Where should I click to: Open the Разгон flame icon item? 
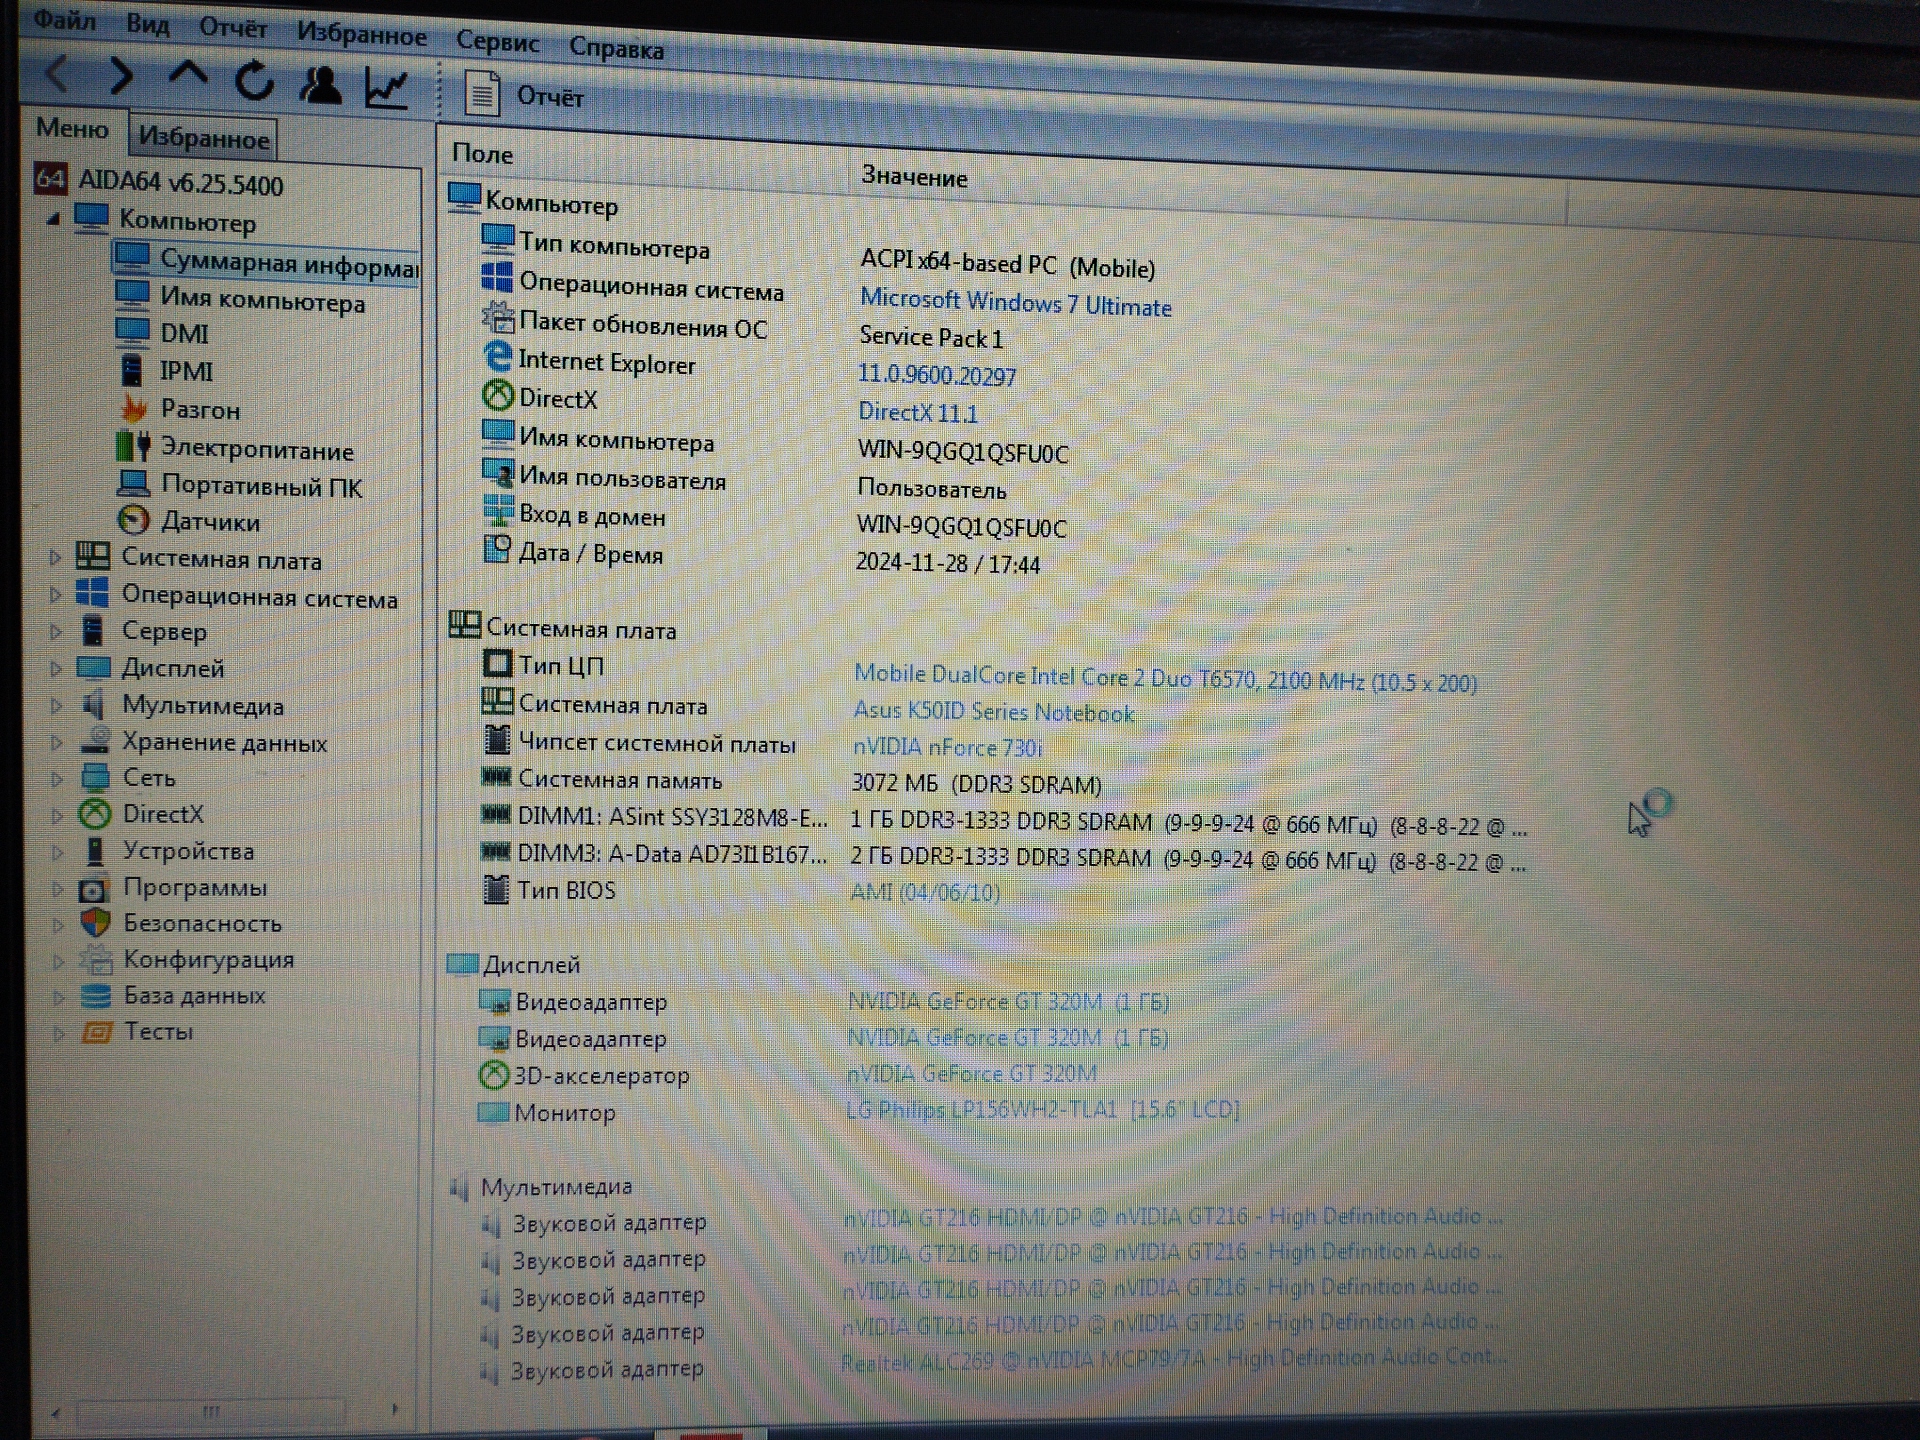click(134, 409)
